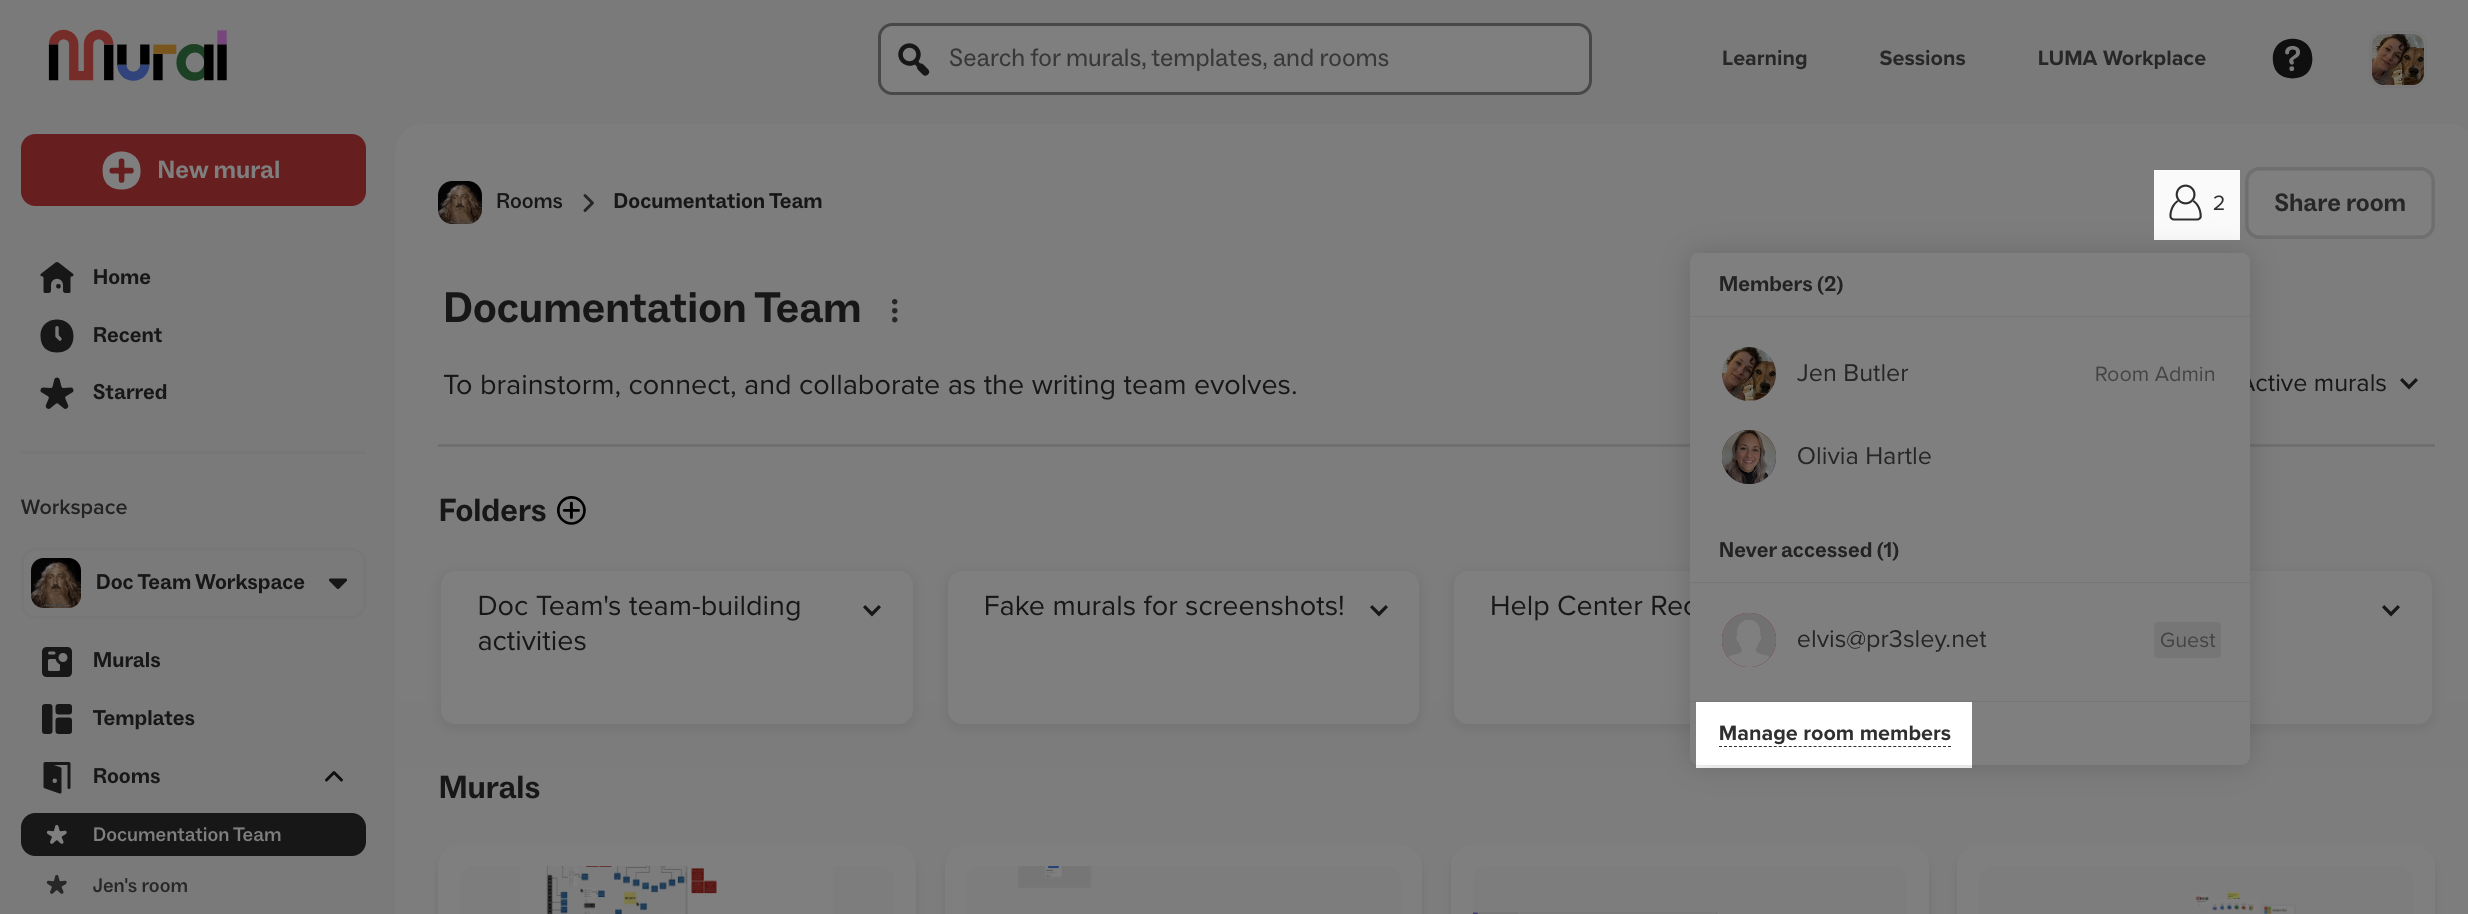The height and width of the screenshot is (914, 2468).
Task: Expand Fake murals for screenshots folder
Action: coord(1379,610)
